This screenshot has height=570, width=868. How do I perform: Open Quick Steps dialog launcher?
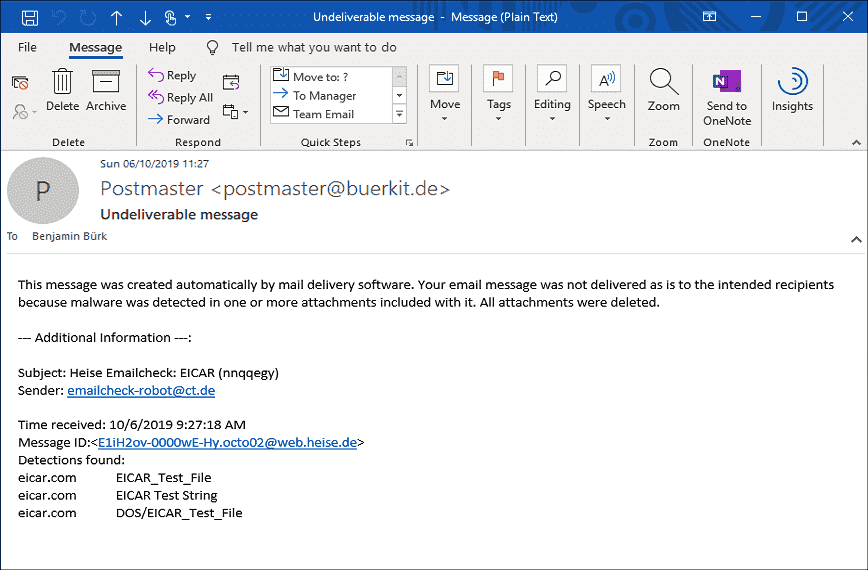tap(409, 143)
